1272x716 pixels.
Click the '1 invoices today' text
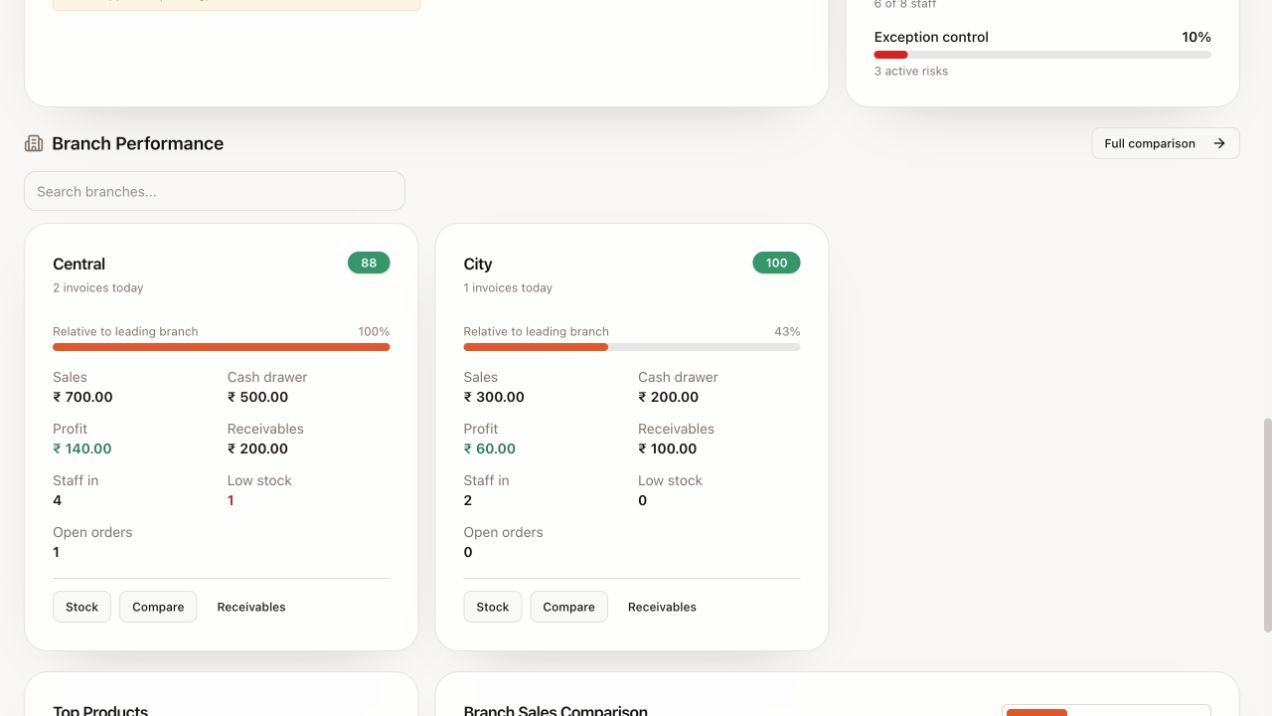[x=508, y=288]
